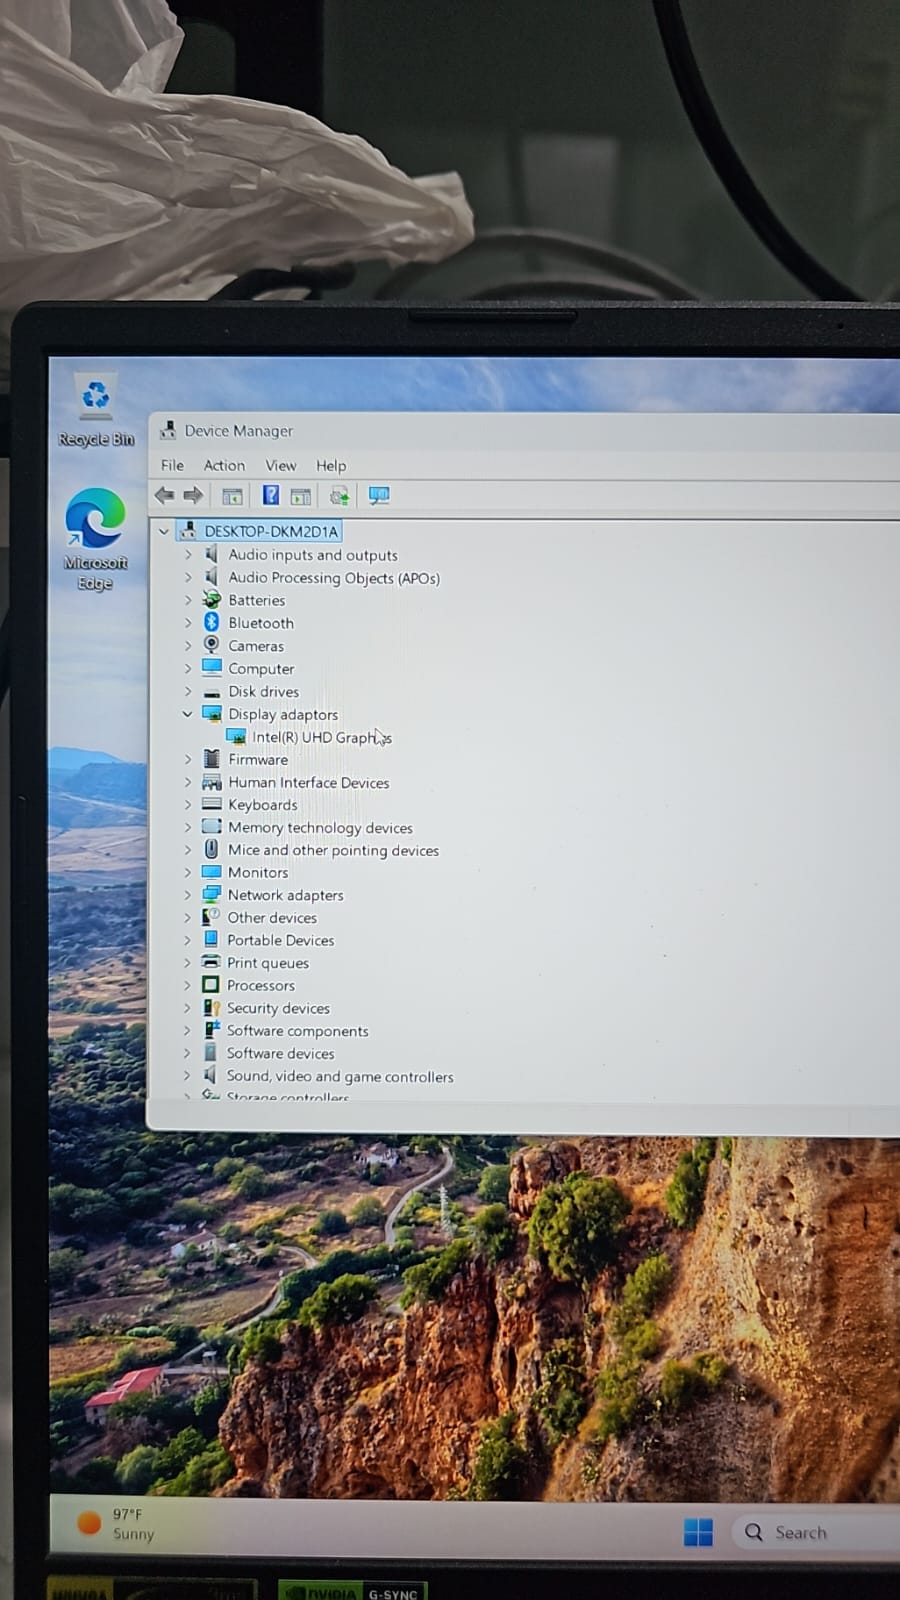This screenshot has height=1600, width=900.
Task: Click the 'Device Manager' window title
Action: (239, 431)
